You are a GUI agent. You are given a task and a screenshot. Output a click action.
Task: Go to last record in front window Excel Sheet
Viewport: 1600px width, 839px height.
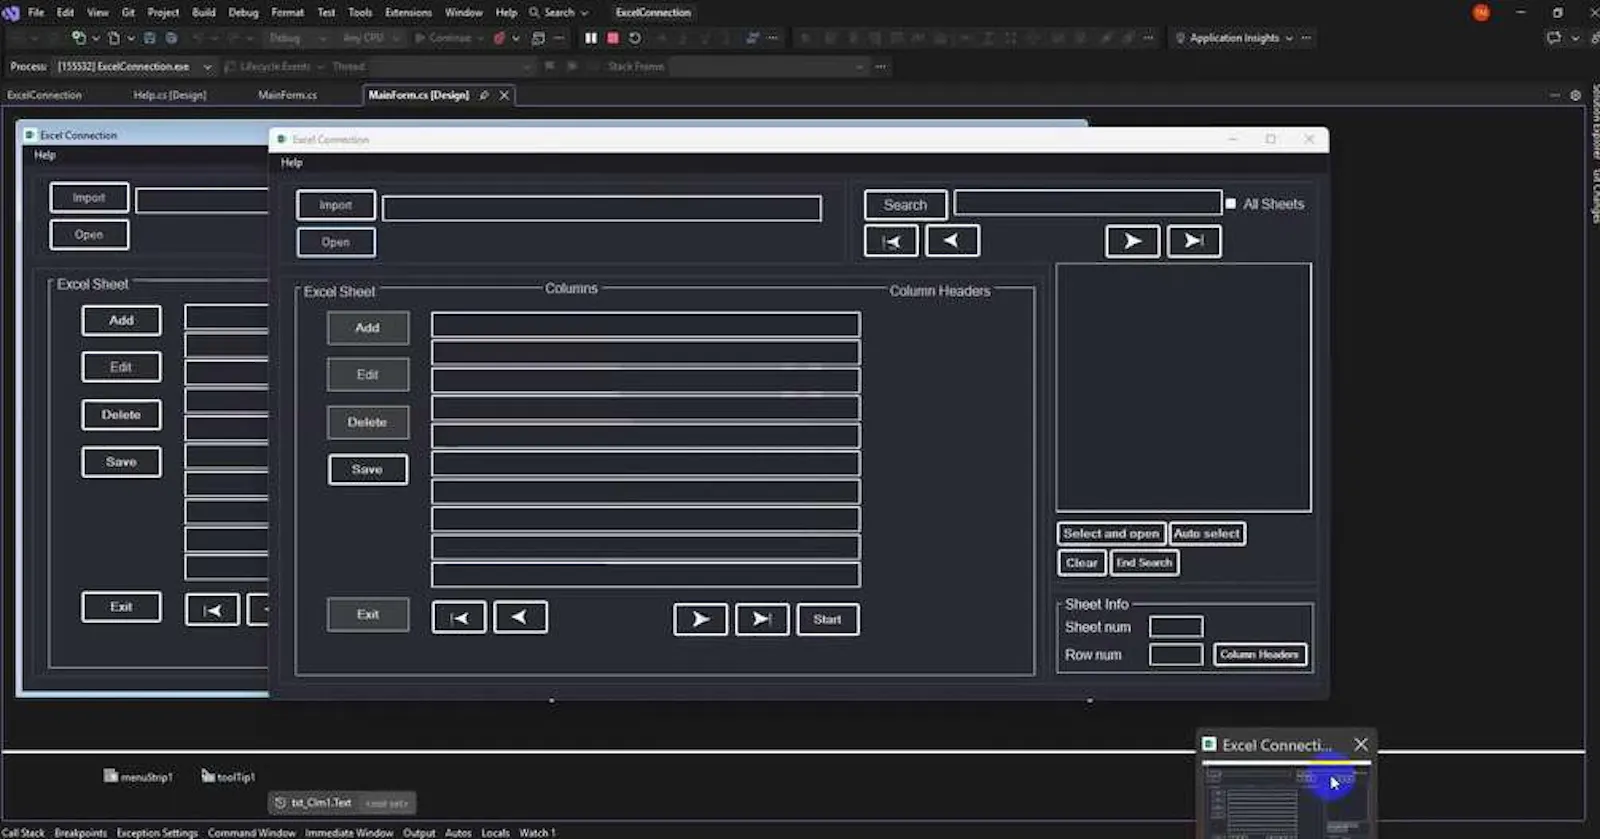[762, 619]
